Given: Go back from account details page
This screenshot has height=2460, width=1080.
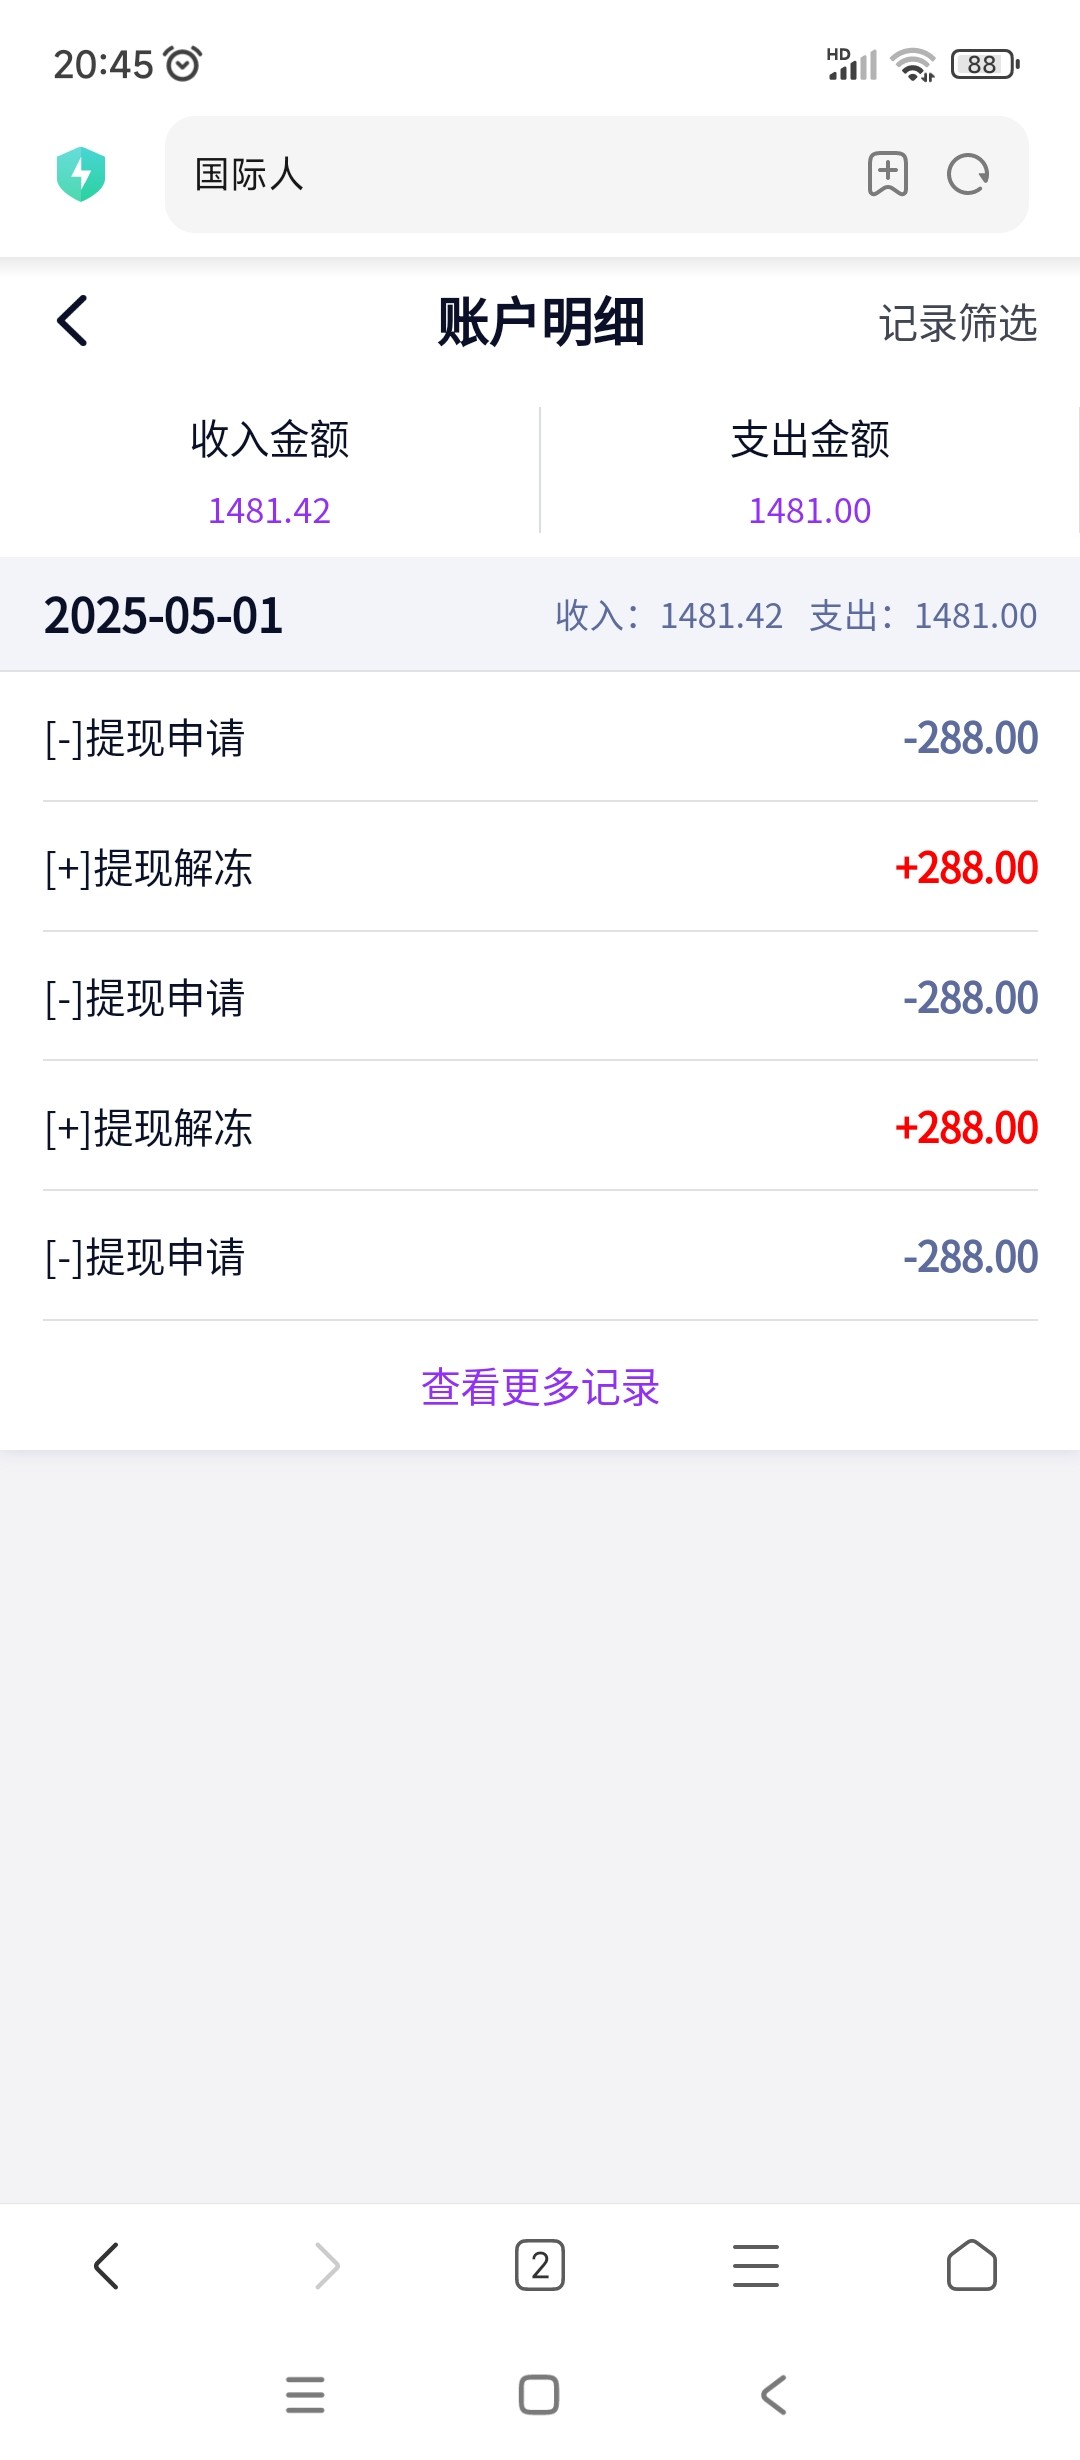Looking at the screenshot, I should tap(73, 321).
